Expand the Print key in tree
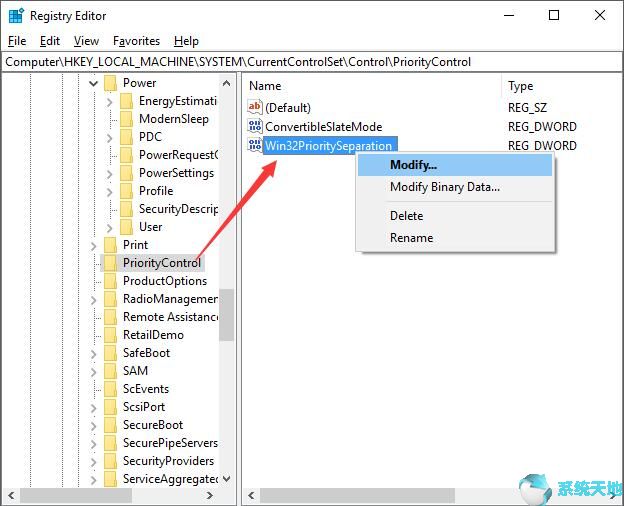This screenshot has height=506, width=624. (x=94, y=245)
